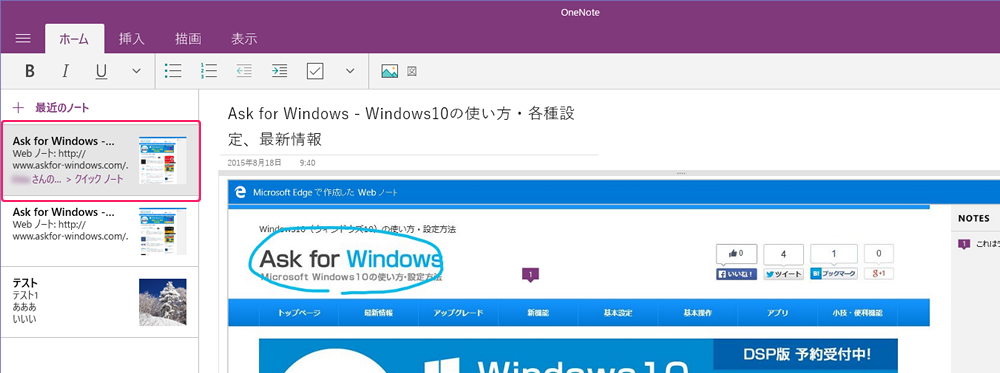Expand more font formatting options
The width and height of the screenshot is (1000, 373).
click(136, 71)
